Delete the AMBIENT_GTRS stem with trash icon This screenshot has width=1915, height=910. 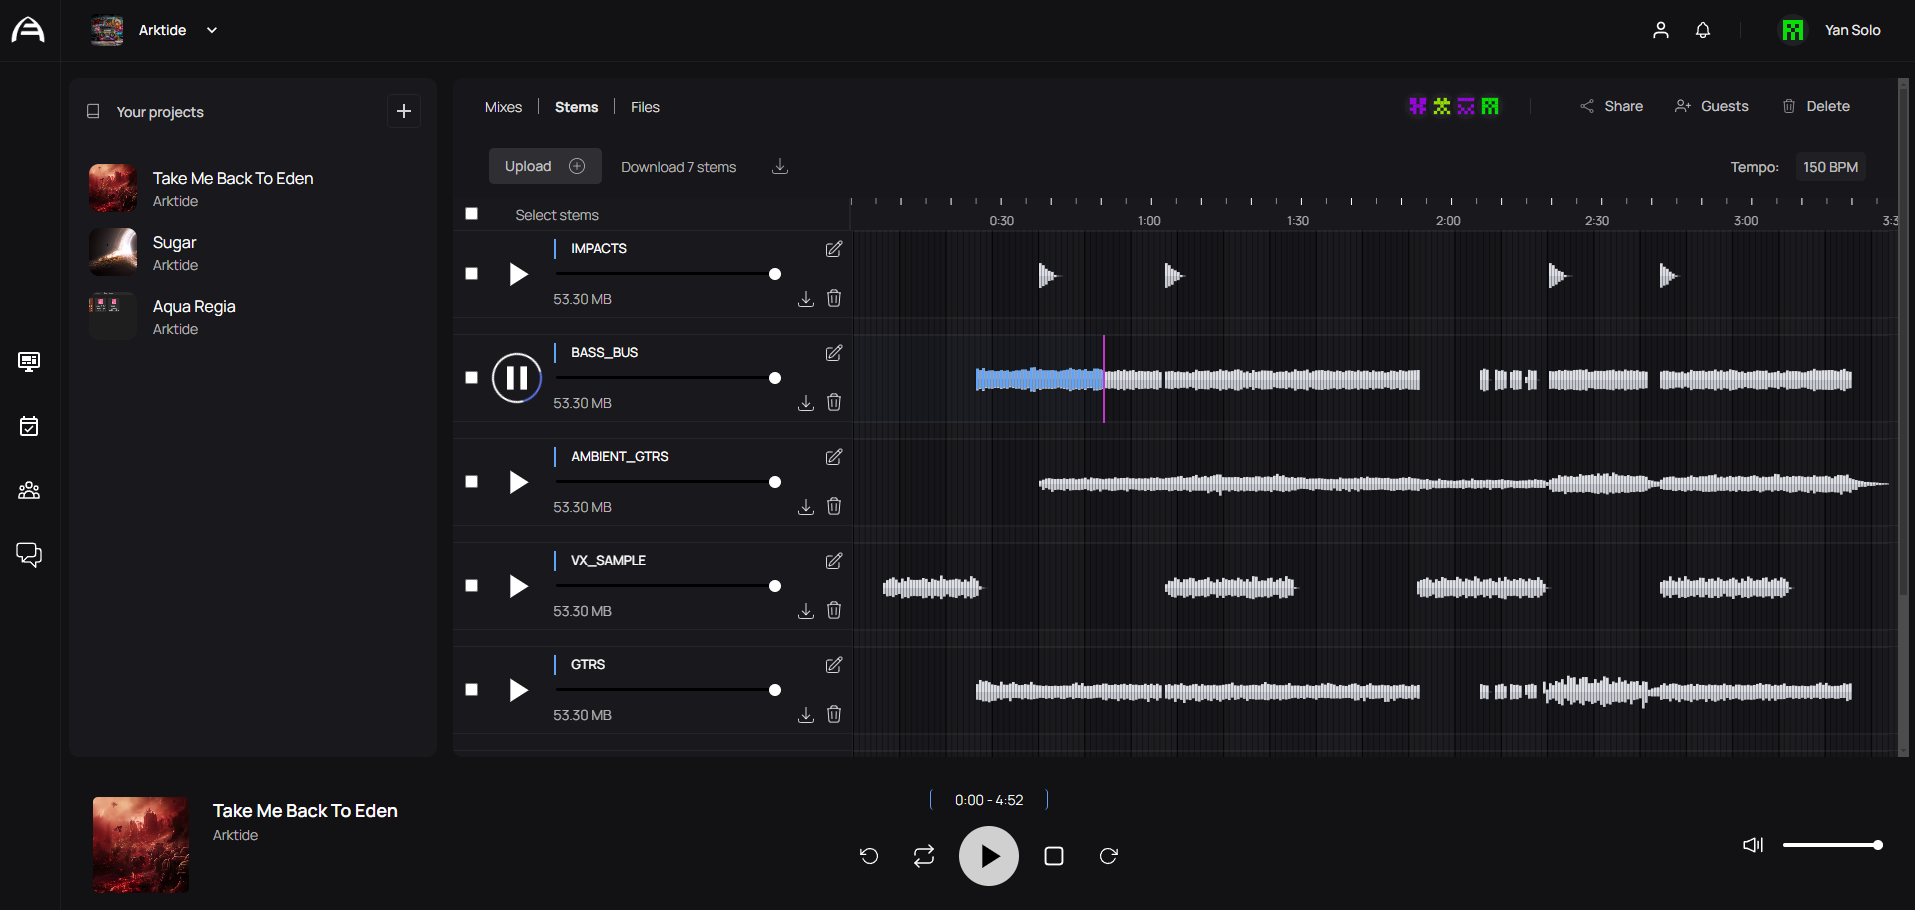(834, 506)
